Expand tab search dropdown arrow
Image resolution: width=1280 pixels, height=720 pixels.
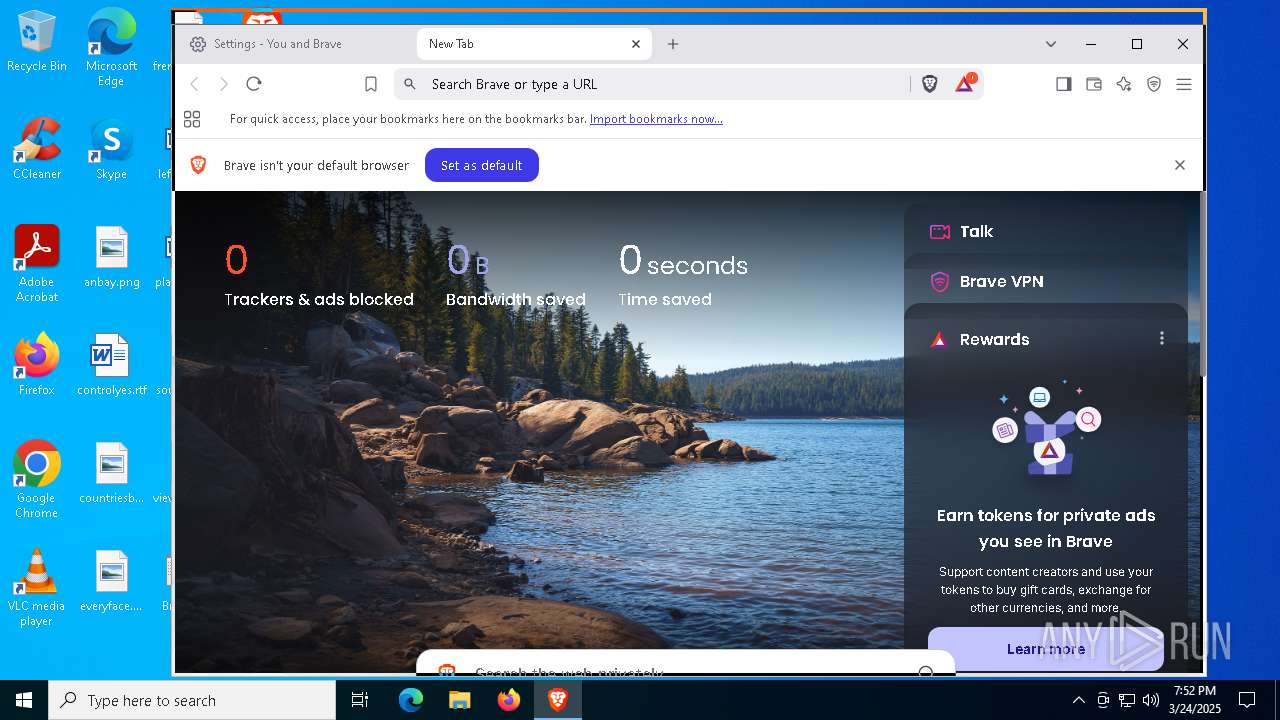click(1051, 44)
